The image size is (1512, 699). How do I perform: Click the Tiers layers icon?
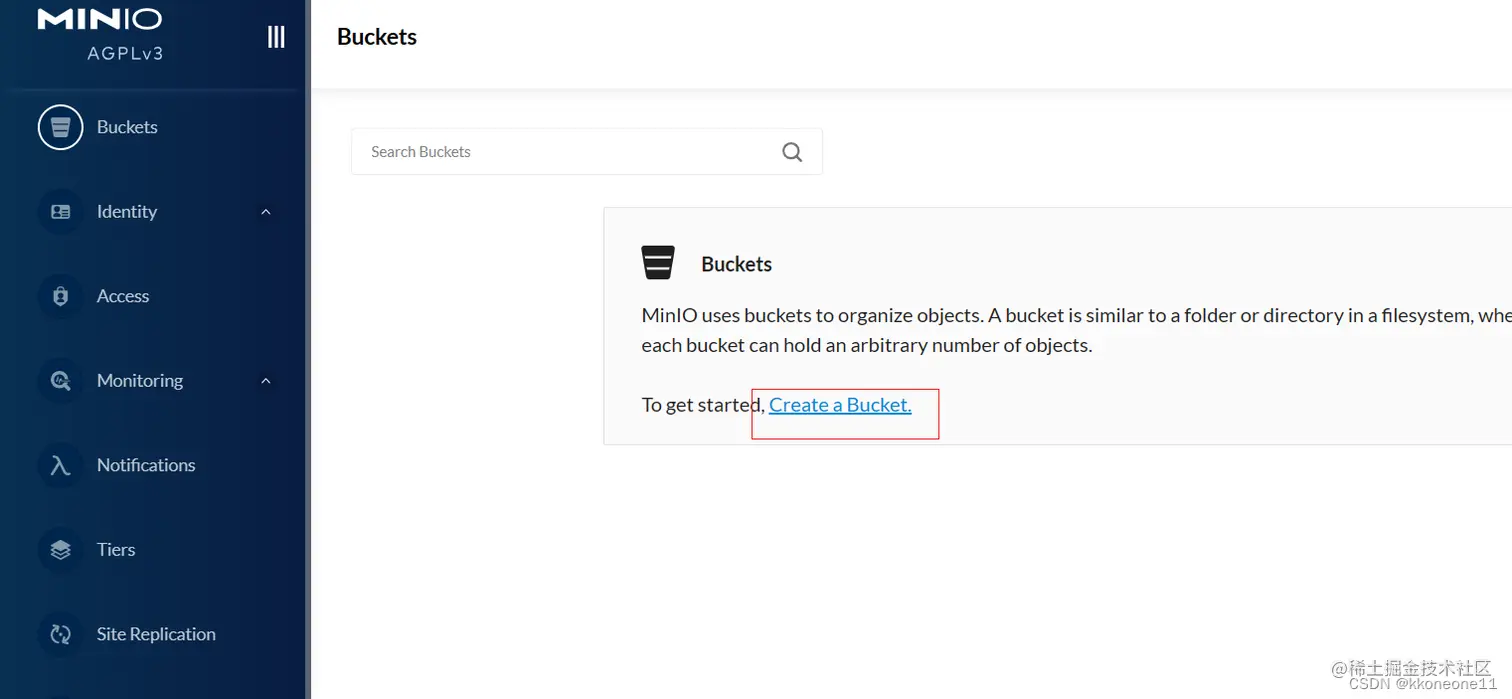(x=60, y=550)
